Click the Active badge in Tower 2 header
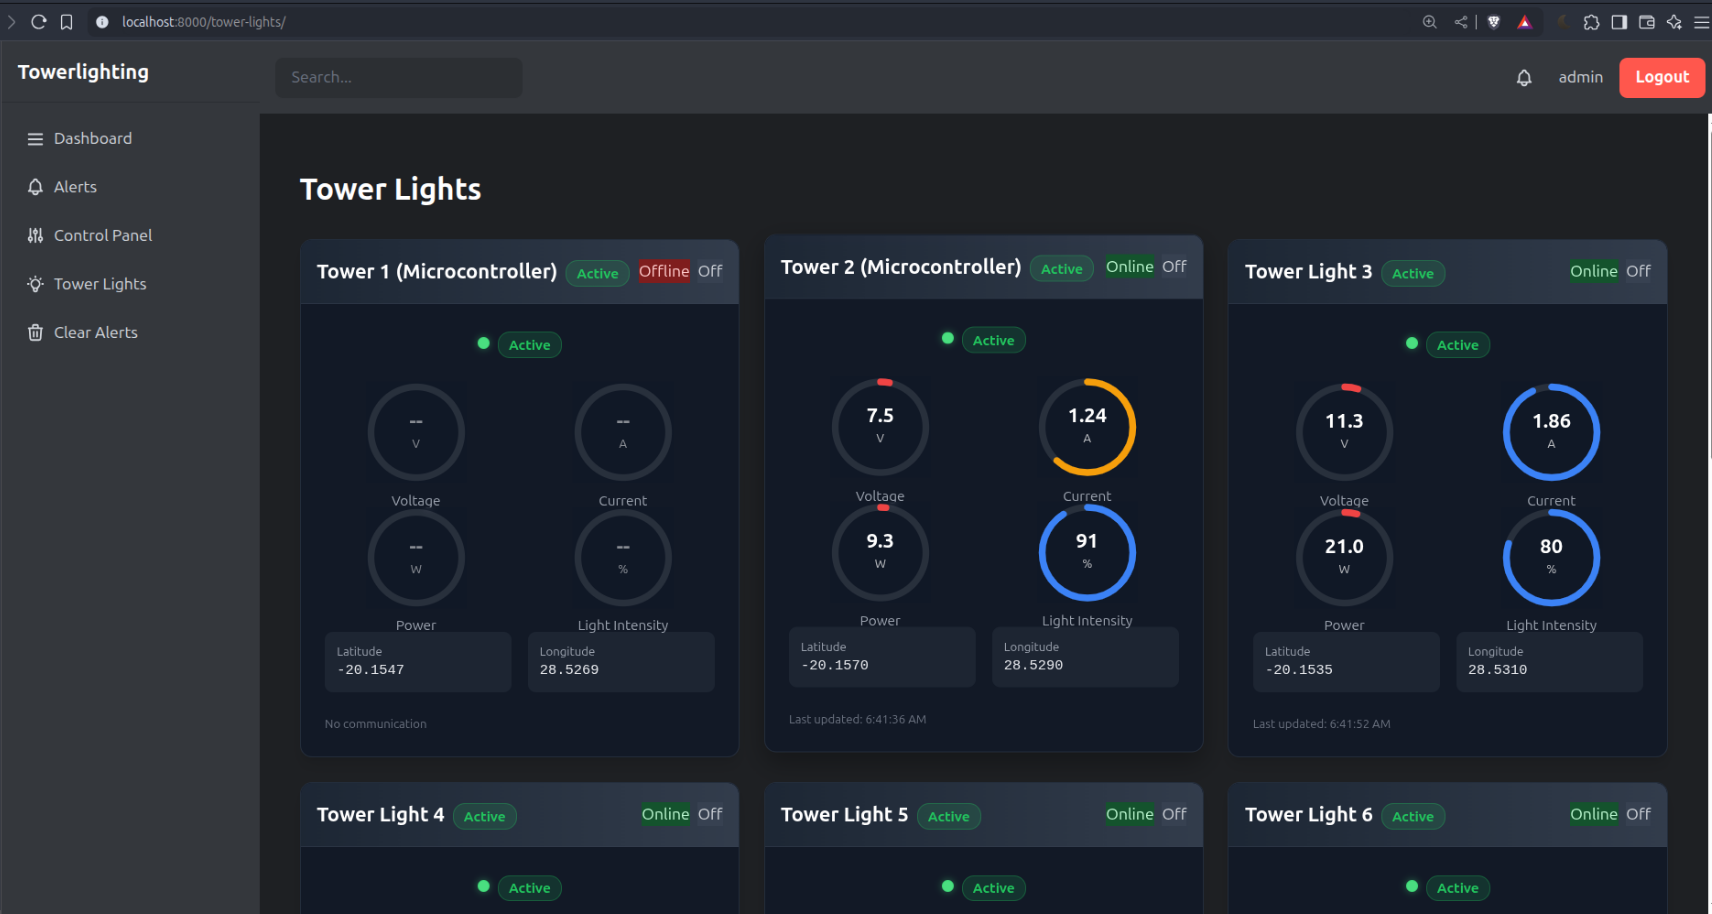The width and height of the screenshot is (1712, 914). [x=1061, y=269]
